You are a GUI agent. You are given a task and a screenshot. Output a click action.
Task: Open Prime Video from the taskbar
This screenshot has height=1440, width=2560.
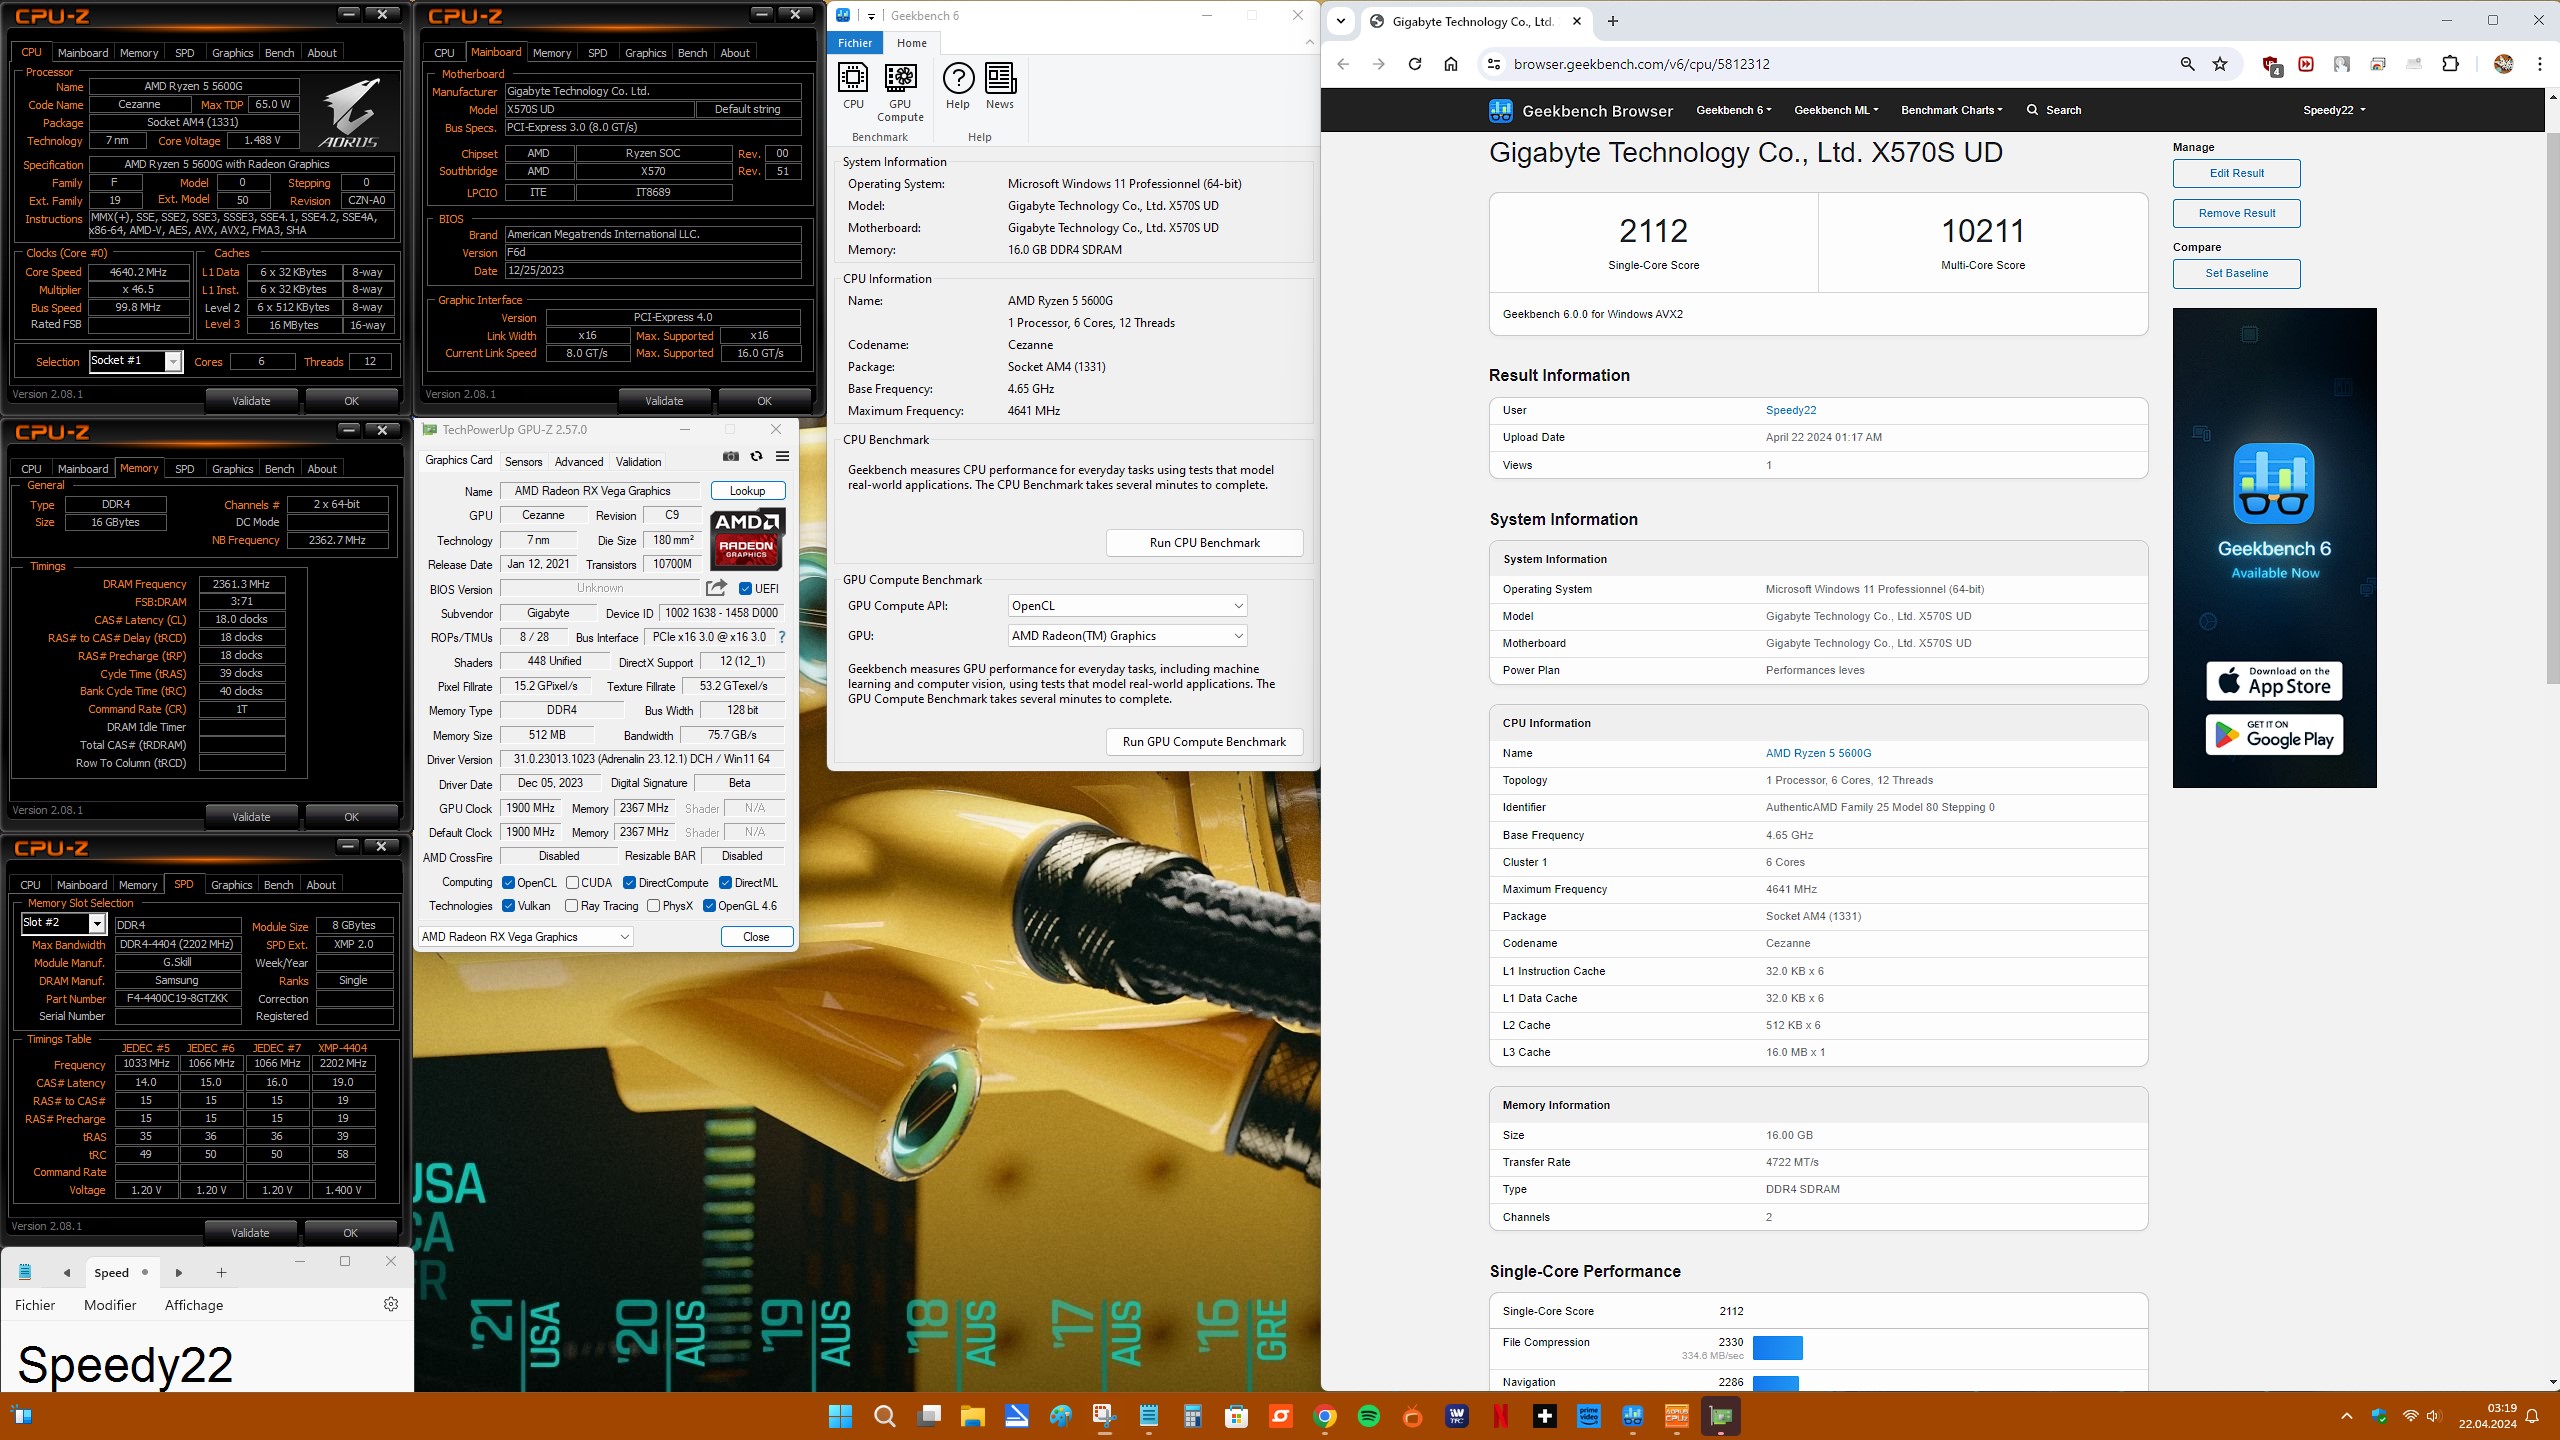tap(1589, 1416)
